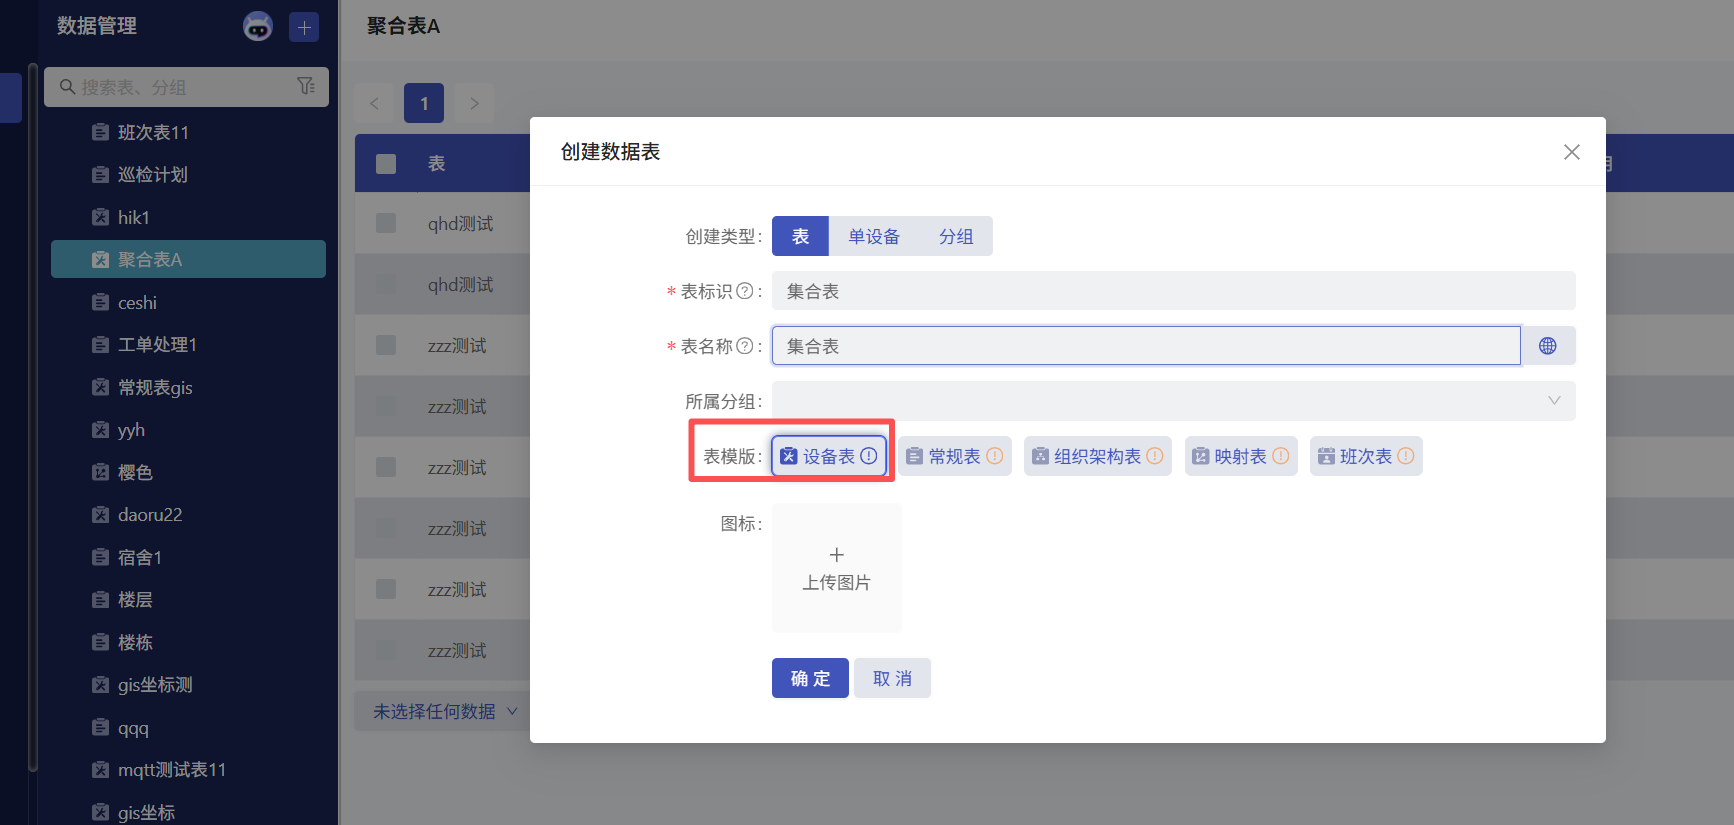Click the robot avatar icon in sidebar header
This screenshot has height=825, width=1734.
(x=258, y=27)
